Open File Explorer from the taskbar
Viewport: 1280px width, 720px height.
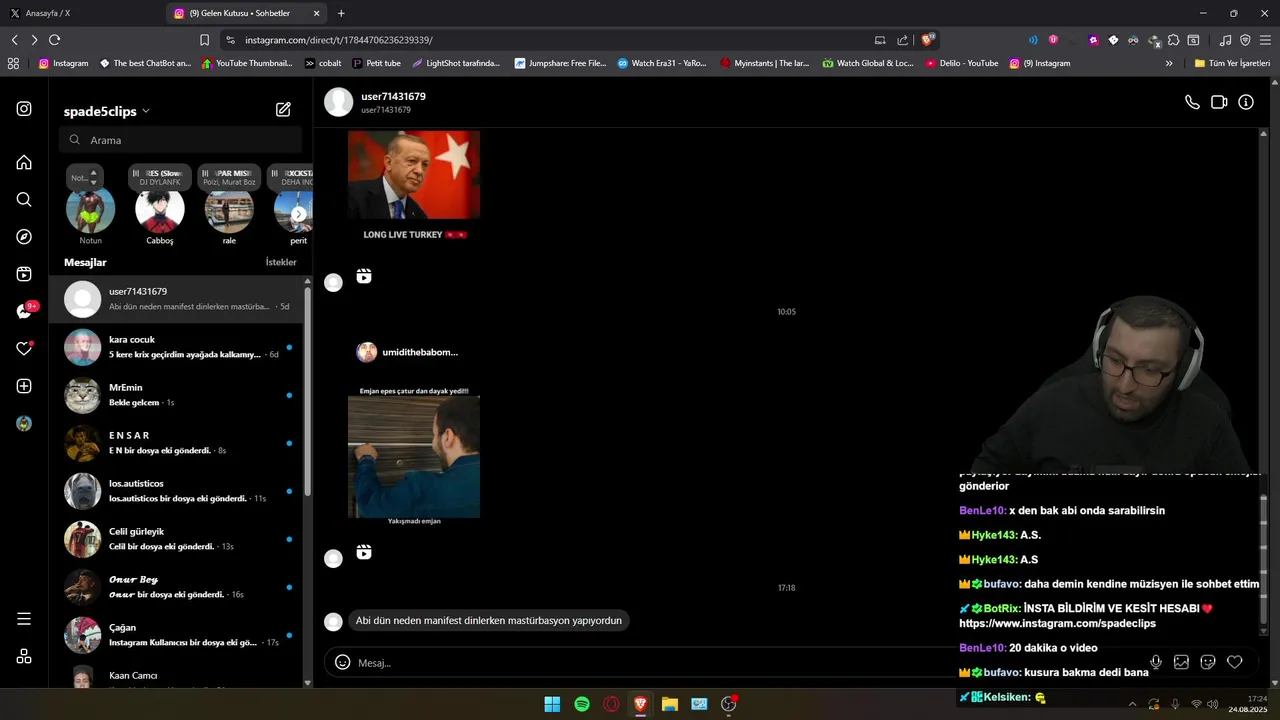(x=670, y=704)
